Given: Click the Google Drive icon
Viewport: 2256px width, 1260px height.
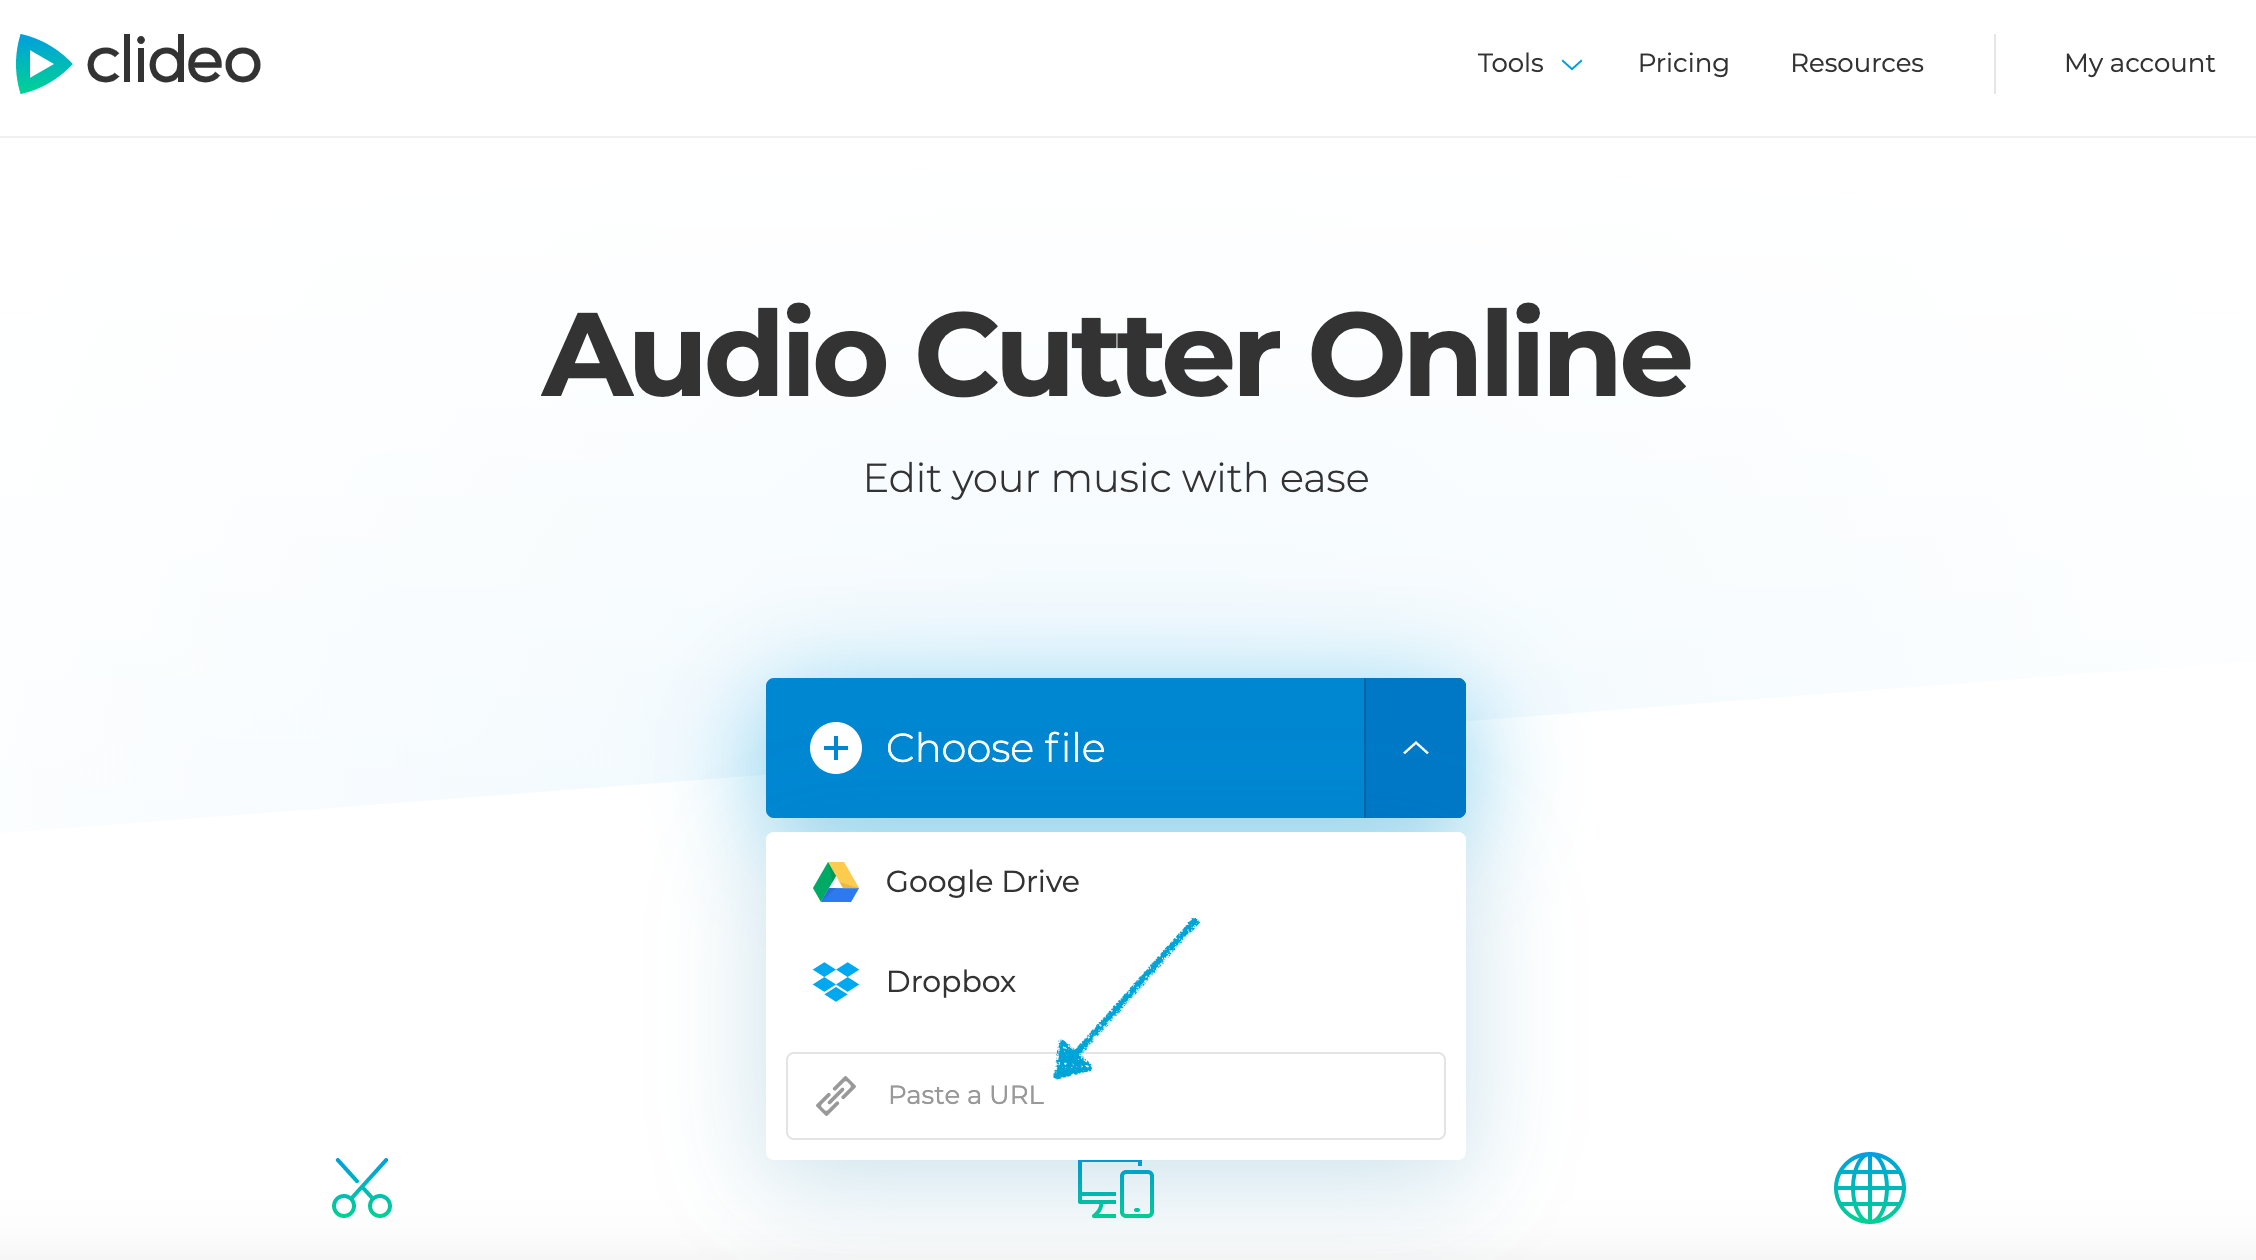Looking at the screenshot, I should (x=832, y=880).
